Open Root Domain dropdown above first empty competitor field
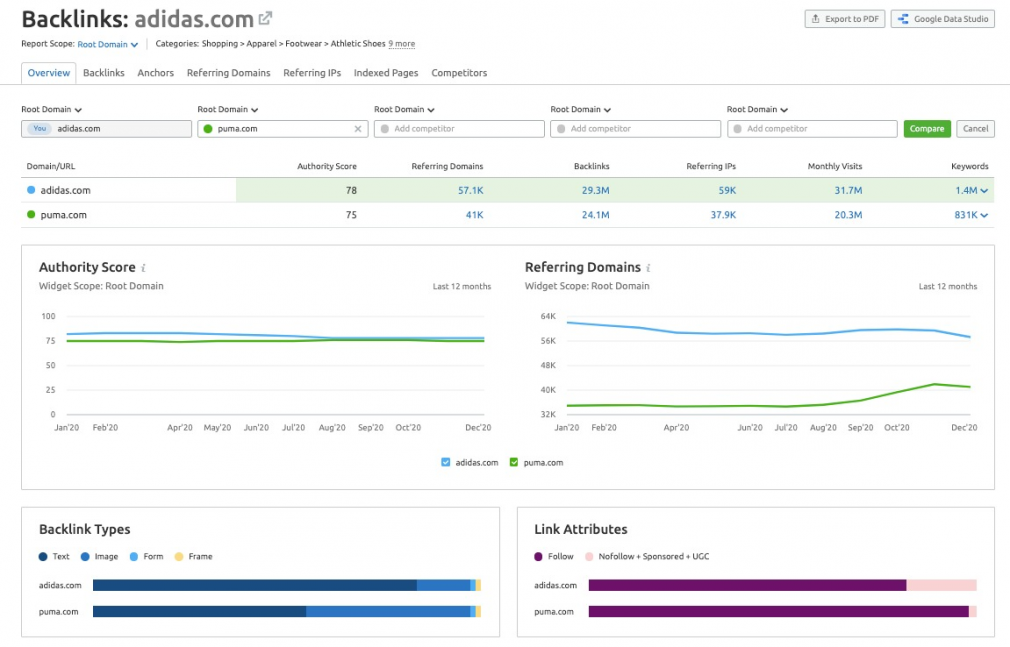This screenshot has width=1010, height=647. point(405,110)
